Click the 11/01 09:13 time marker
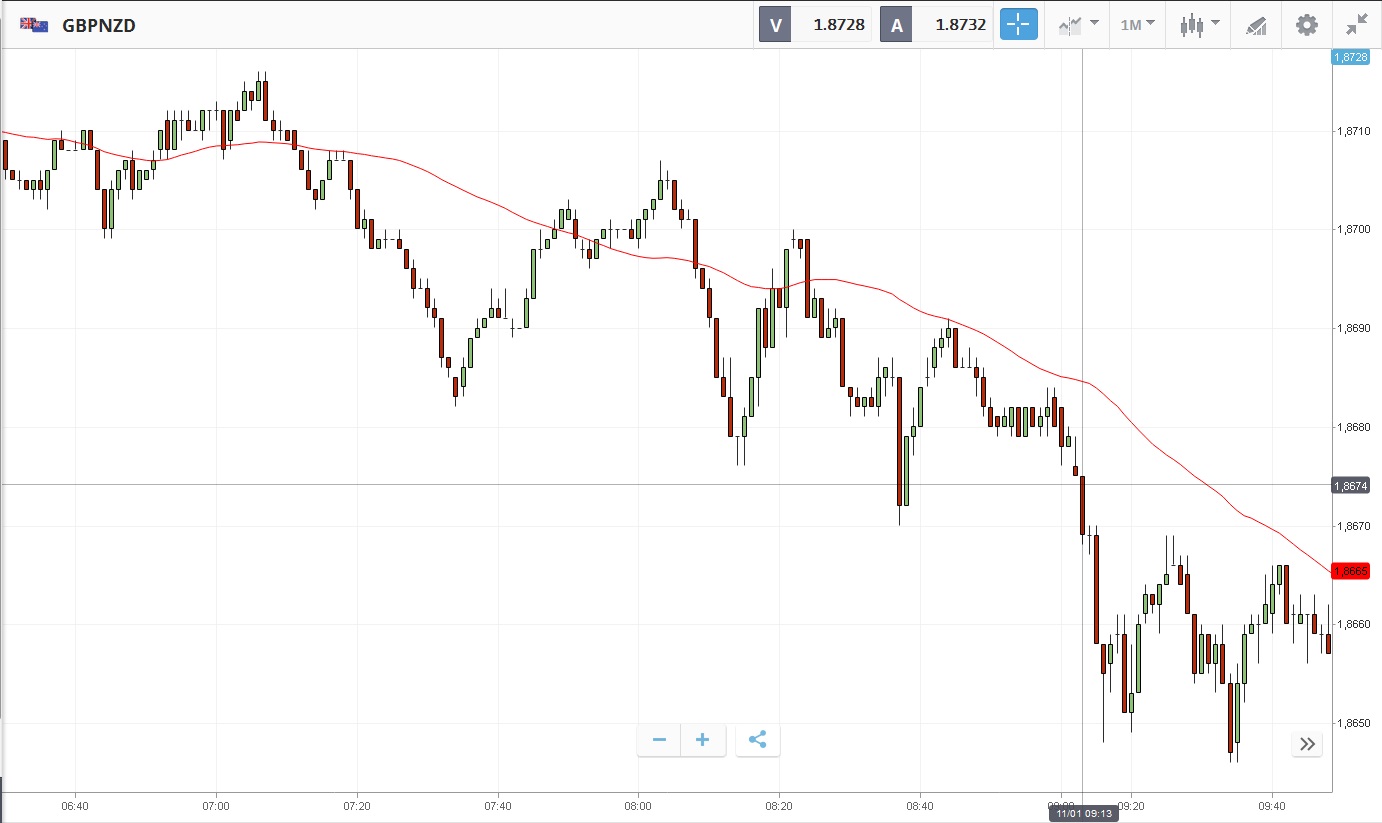 [x=1083, y=813]
